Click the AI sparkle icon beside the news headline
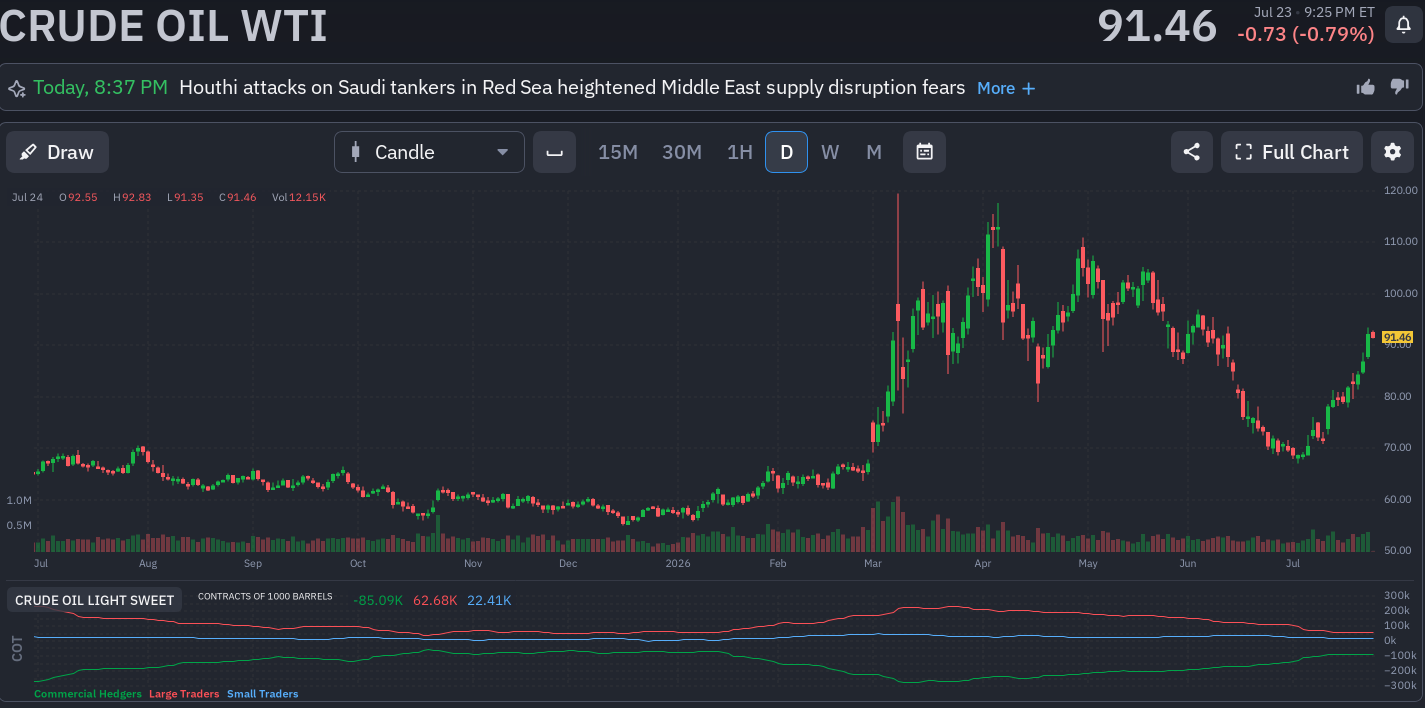 (x=17, y=88)
